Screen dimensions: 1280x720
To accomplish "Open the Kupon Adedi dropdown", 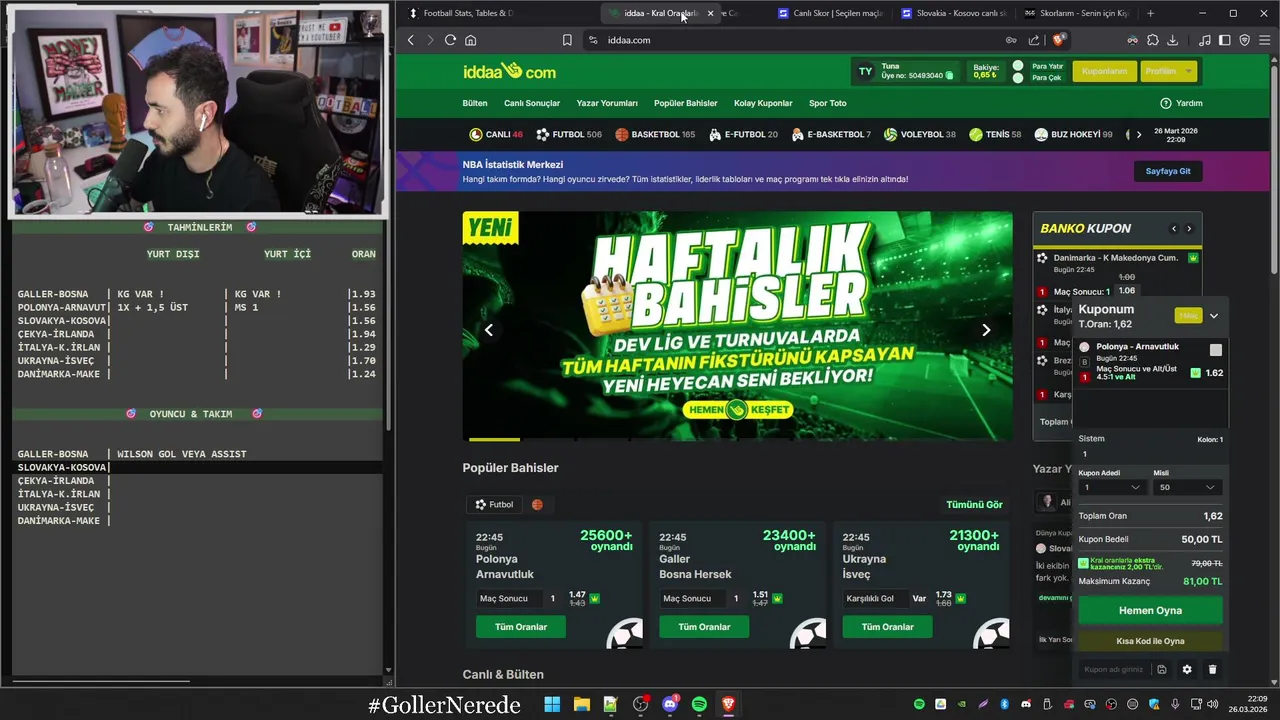I will (x=1112, y=487).
